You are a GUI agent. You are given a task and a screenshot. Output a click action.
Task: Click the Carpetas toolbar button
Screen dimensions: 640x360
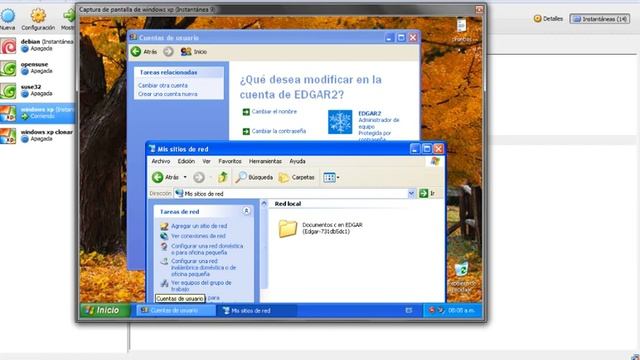tap(297, 177)
